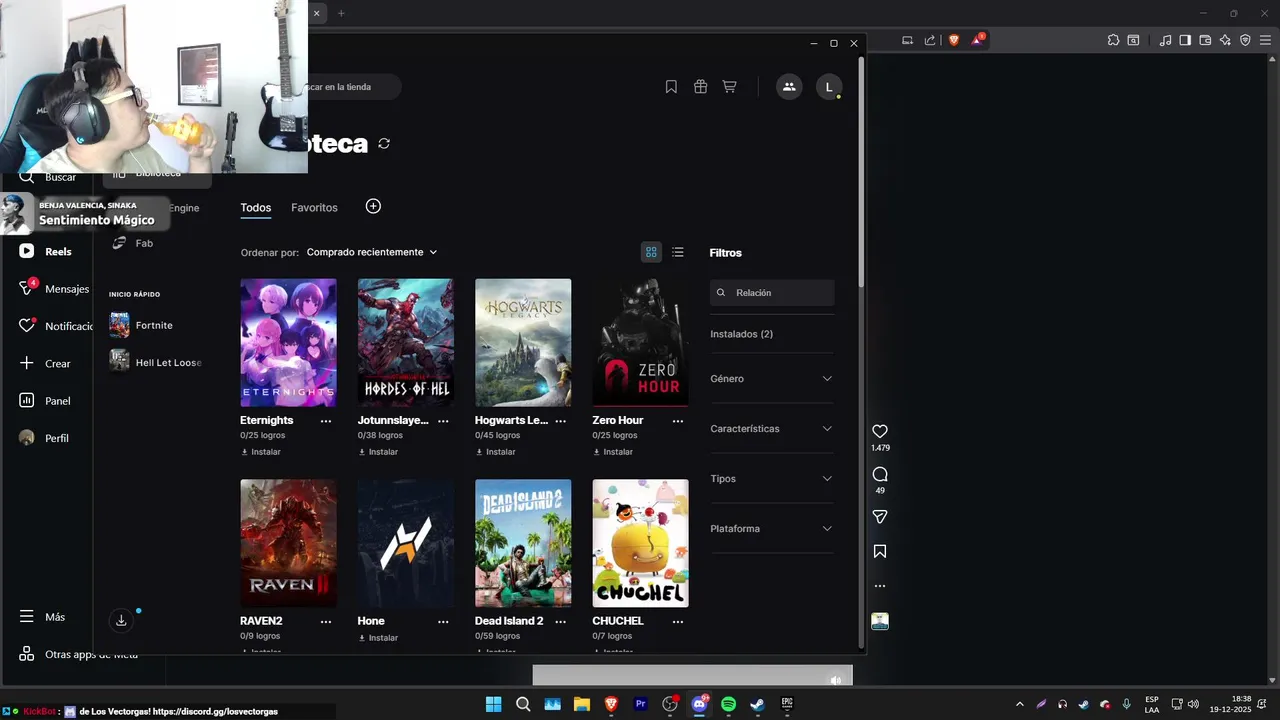Click Instalar under Hogwarts Legacy

point(496,452)
